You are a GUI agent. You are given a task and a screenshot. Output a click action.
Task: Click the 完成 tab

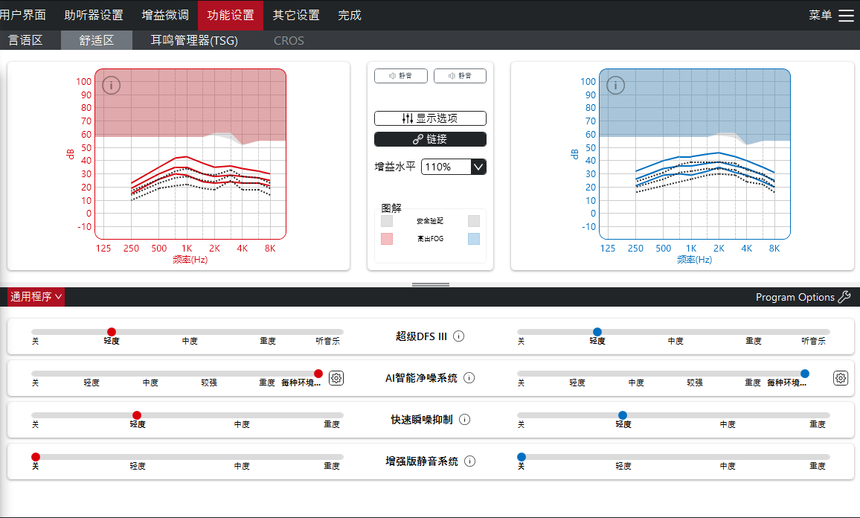coord(349,15)
